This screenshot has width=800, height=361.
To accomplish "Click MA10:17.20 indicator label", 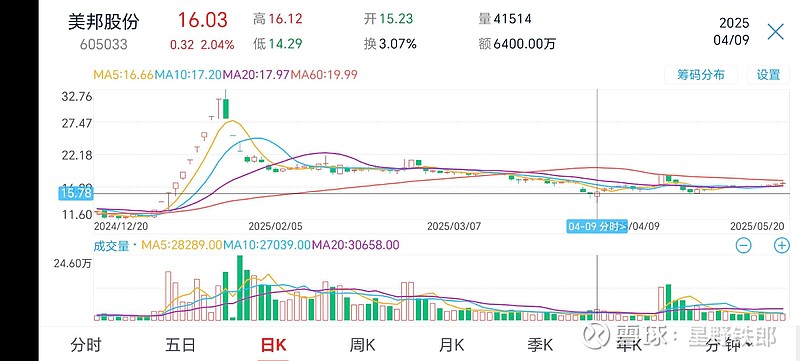I will pyautogui.click(x=188, y=75).
